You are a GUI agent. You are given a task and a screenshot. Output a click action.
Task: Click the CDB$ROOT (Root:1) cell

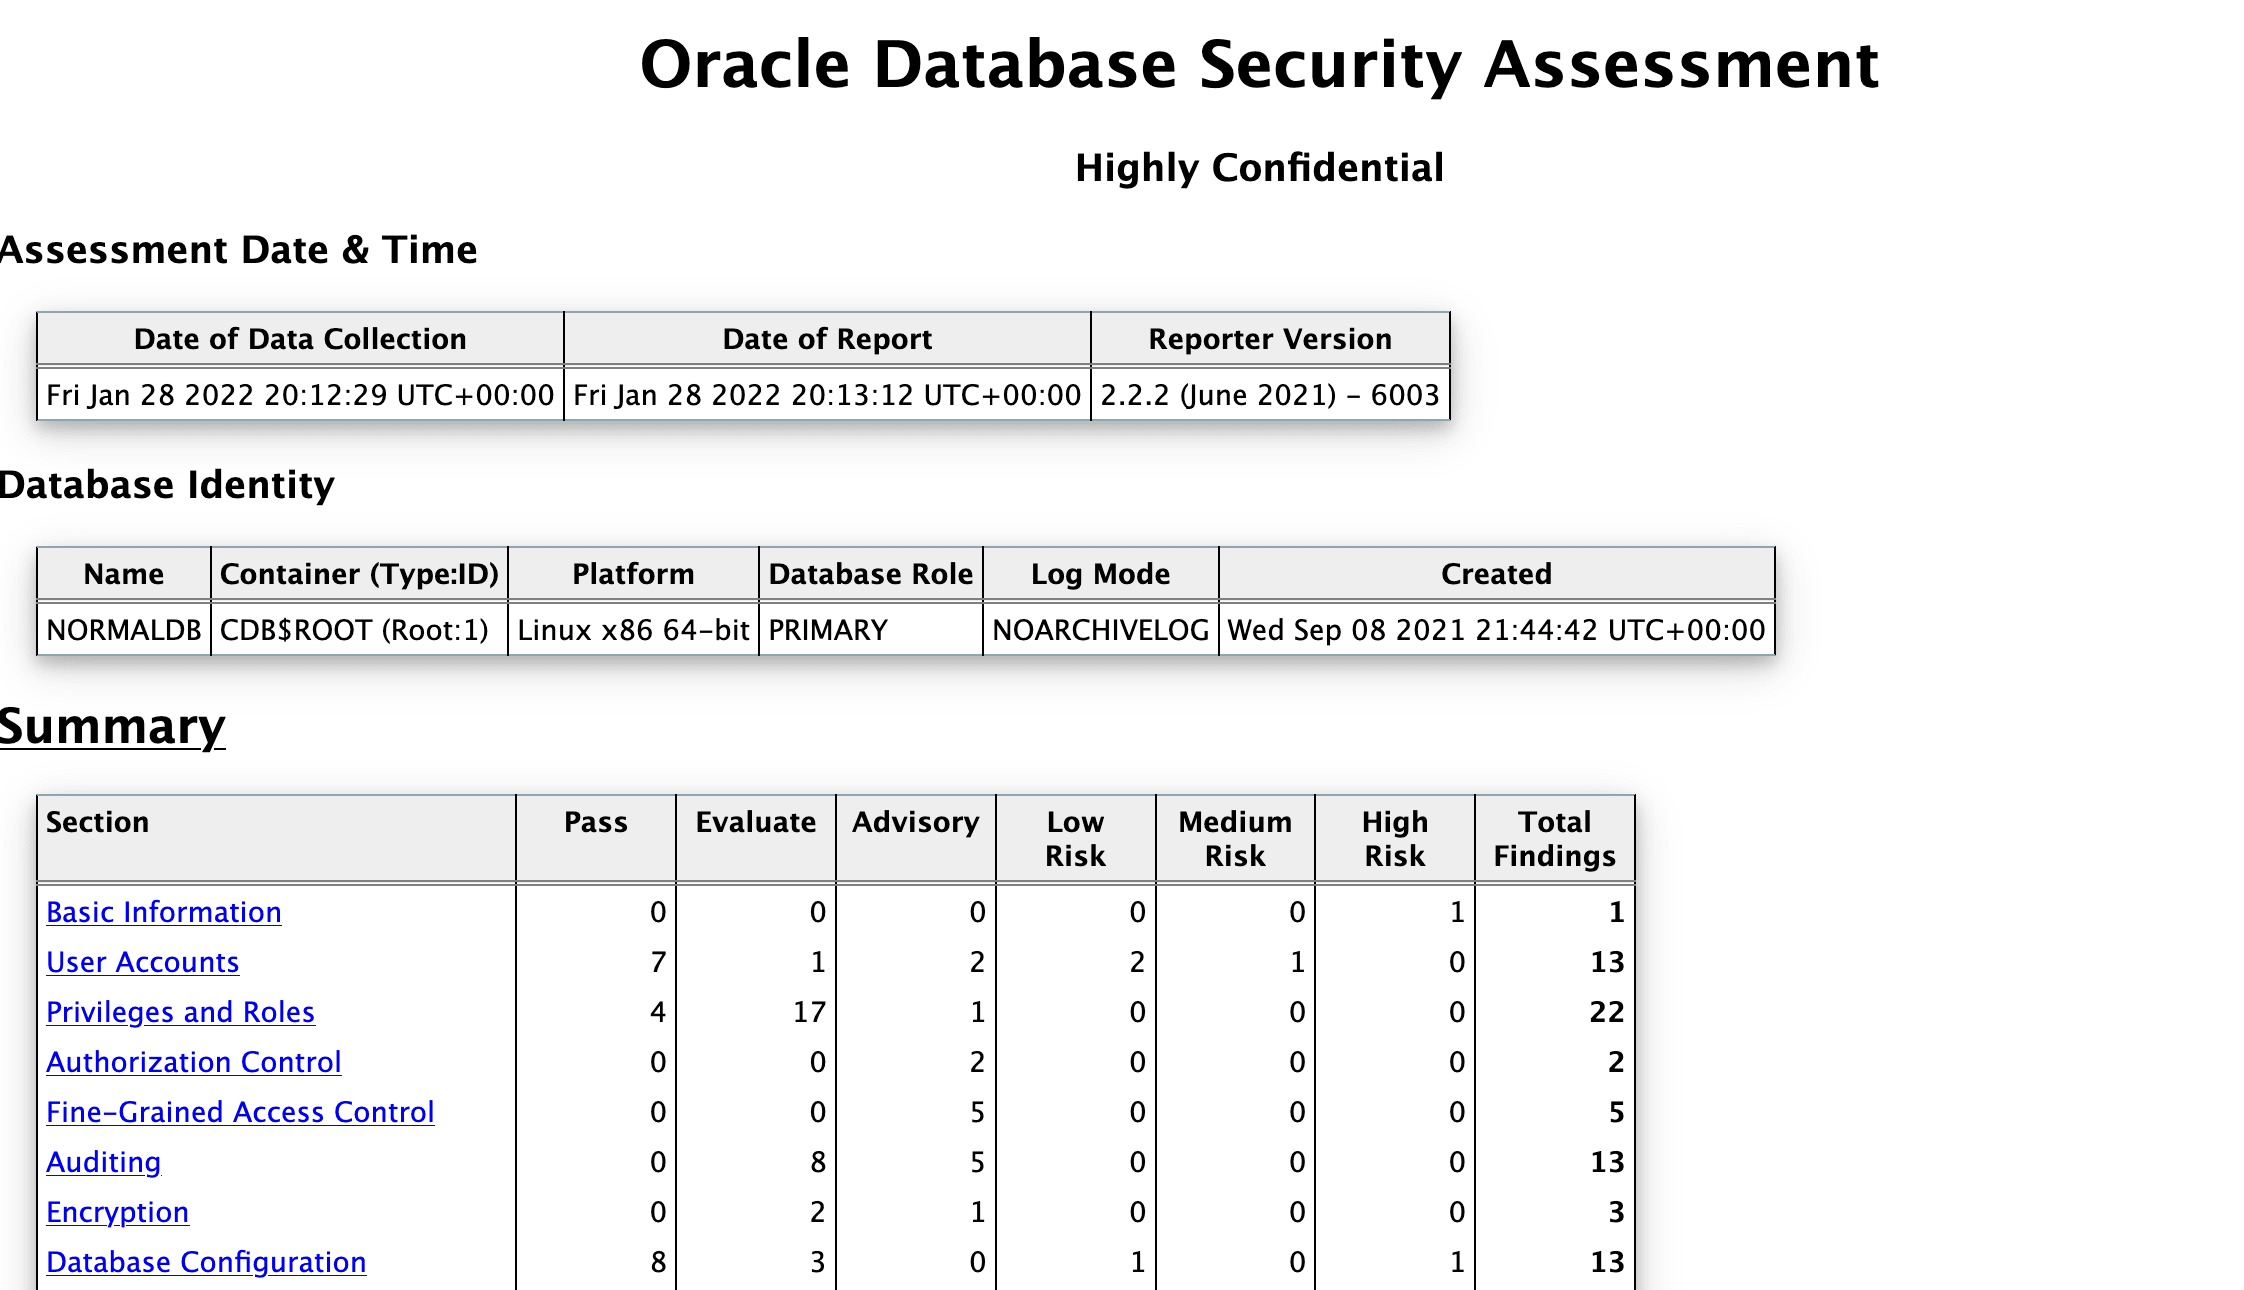pos(359,630)
